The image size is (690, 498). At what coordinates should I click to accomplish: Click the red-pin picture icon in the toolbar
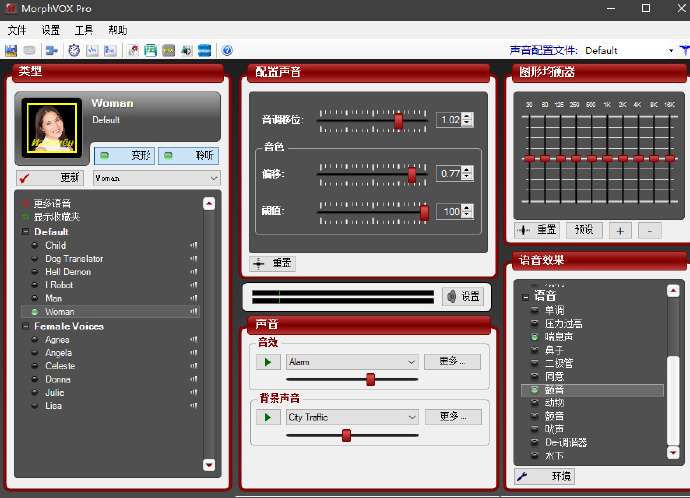point(133,51)
